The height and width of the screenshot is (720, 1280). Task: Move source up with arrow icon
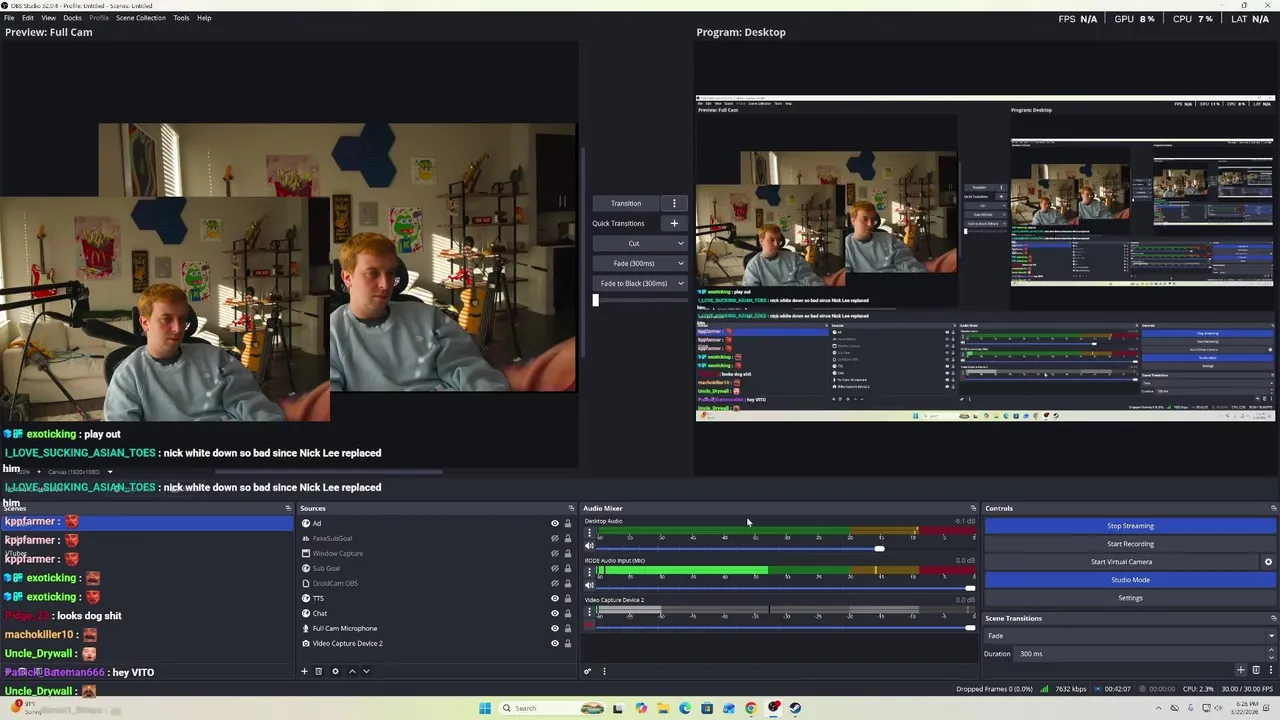pyautogui.click(x=352, y=671)
